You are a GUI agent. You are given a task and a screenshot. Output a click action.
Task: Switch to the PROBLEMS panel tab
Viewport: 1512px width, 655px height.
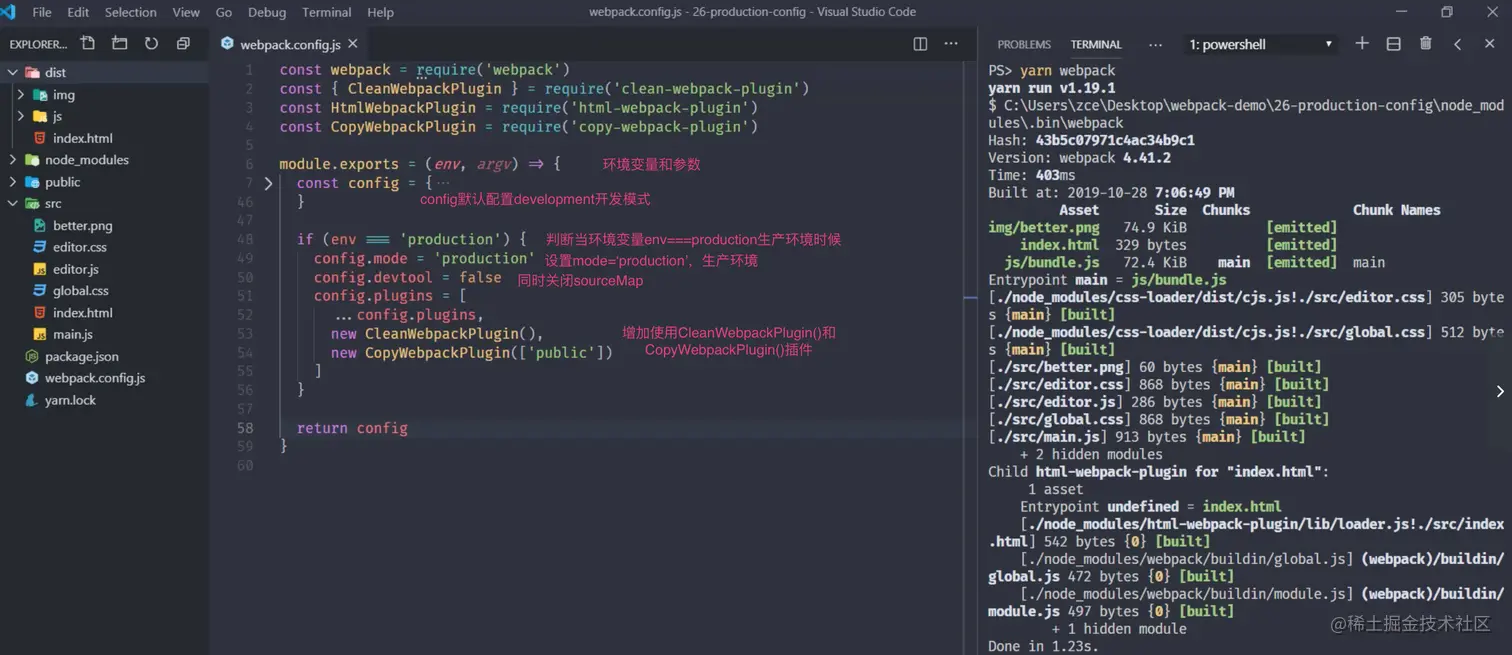[1024, 45]
